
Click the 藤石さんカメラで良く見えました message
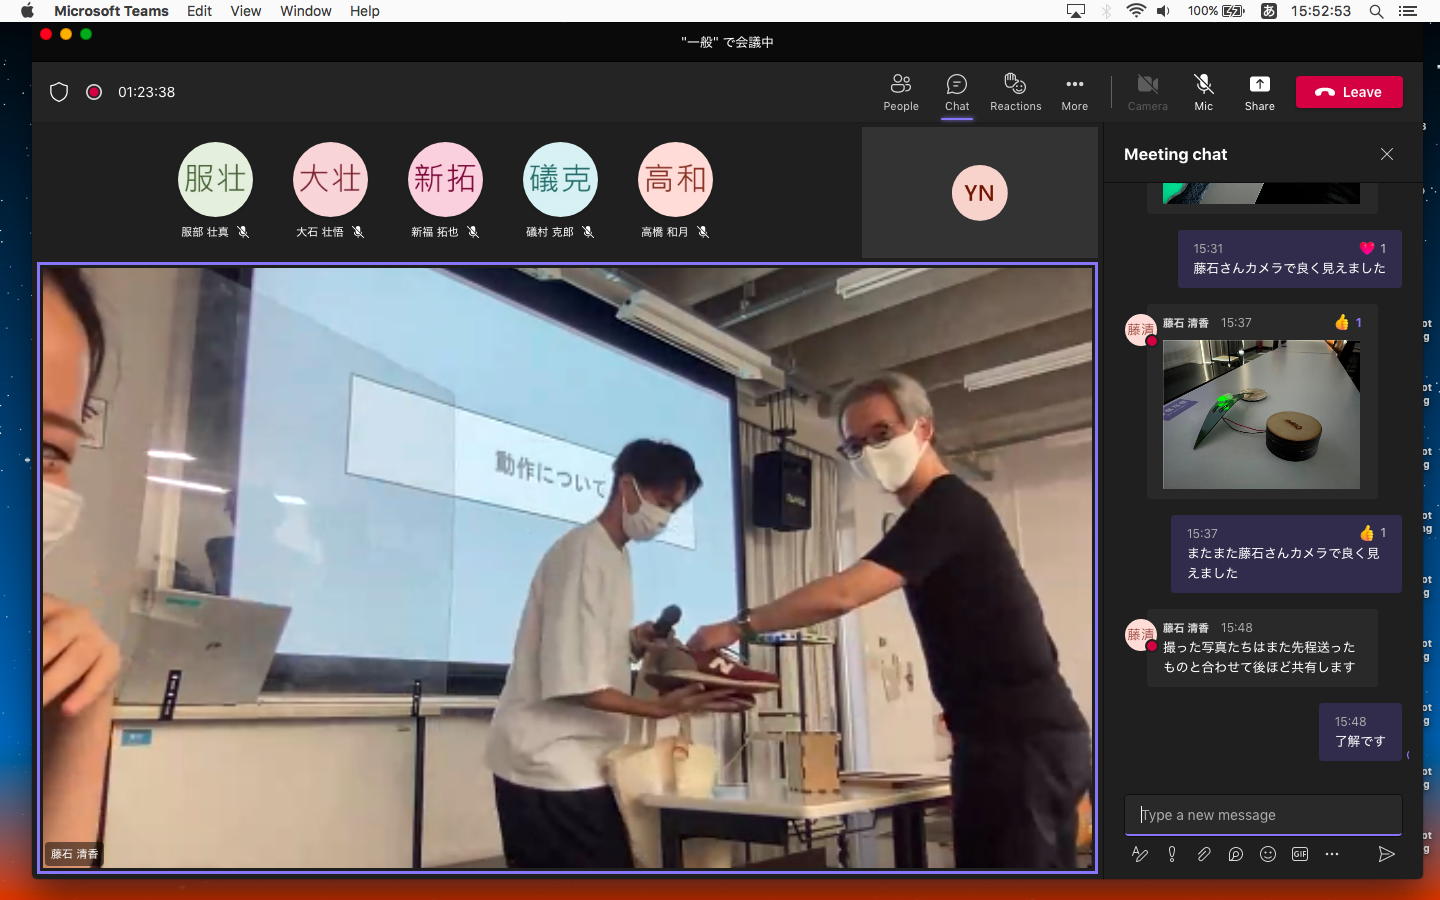click(1289, 268)
